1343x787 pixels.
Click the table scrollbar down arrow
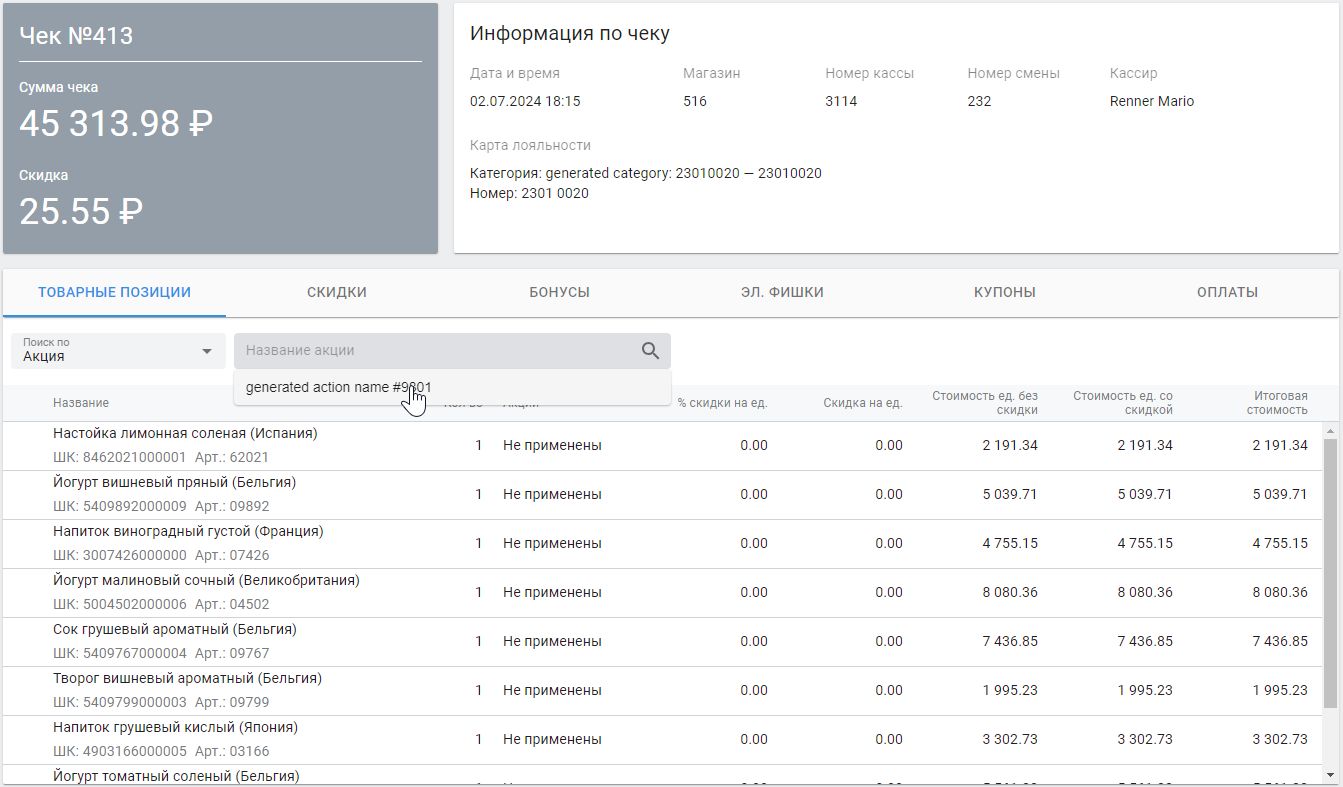pos(1331,776)
